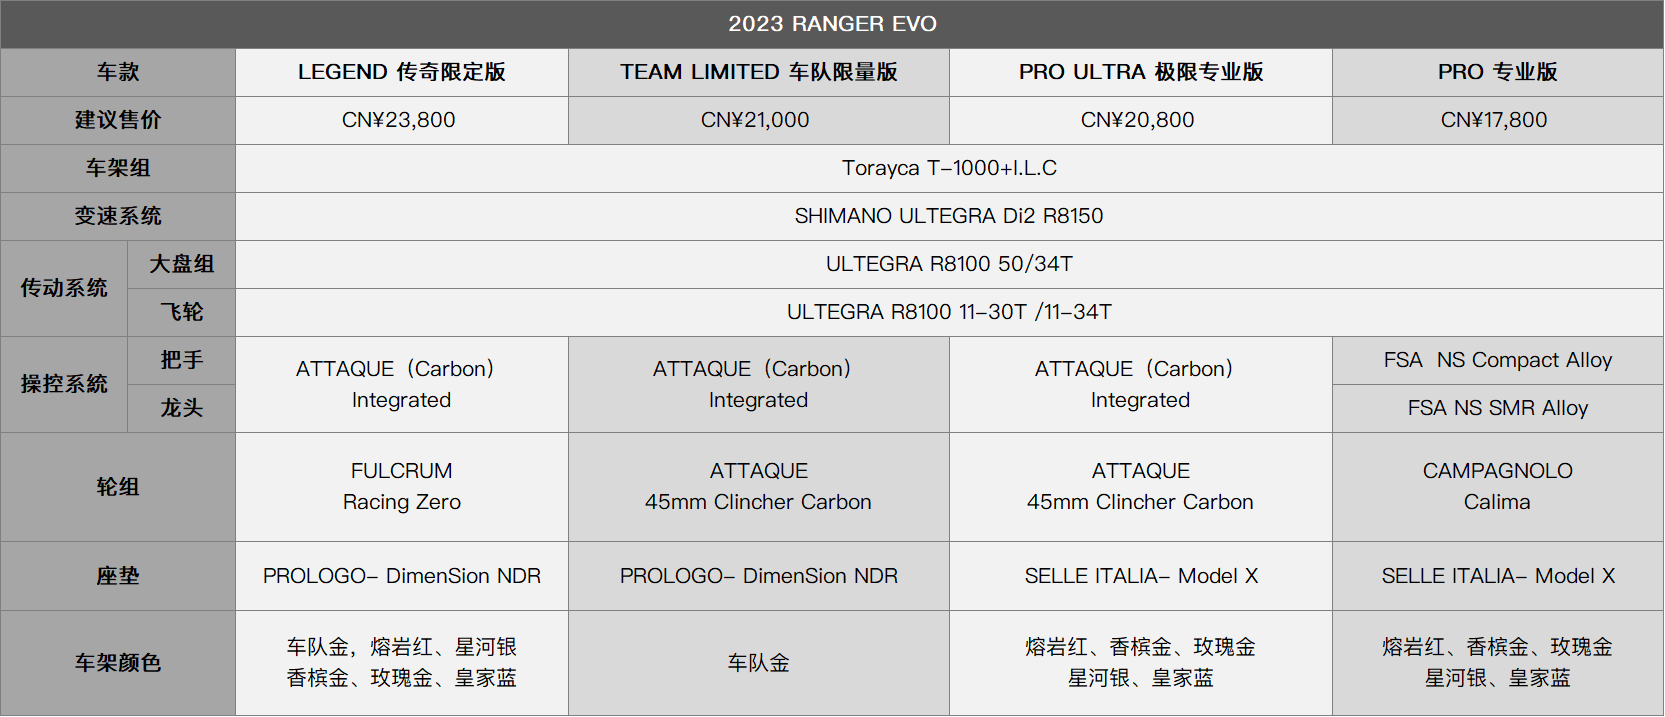Select the 车队金 color cell under TEAM LIMITED

pyautogui.click(x=759, y=663)
